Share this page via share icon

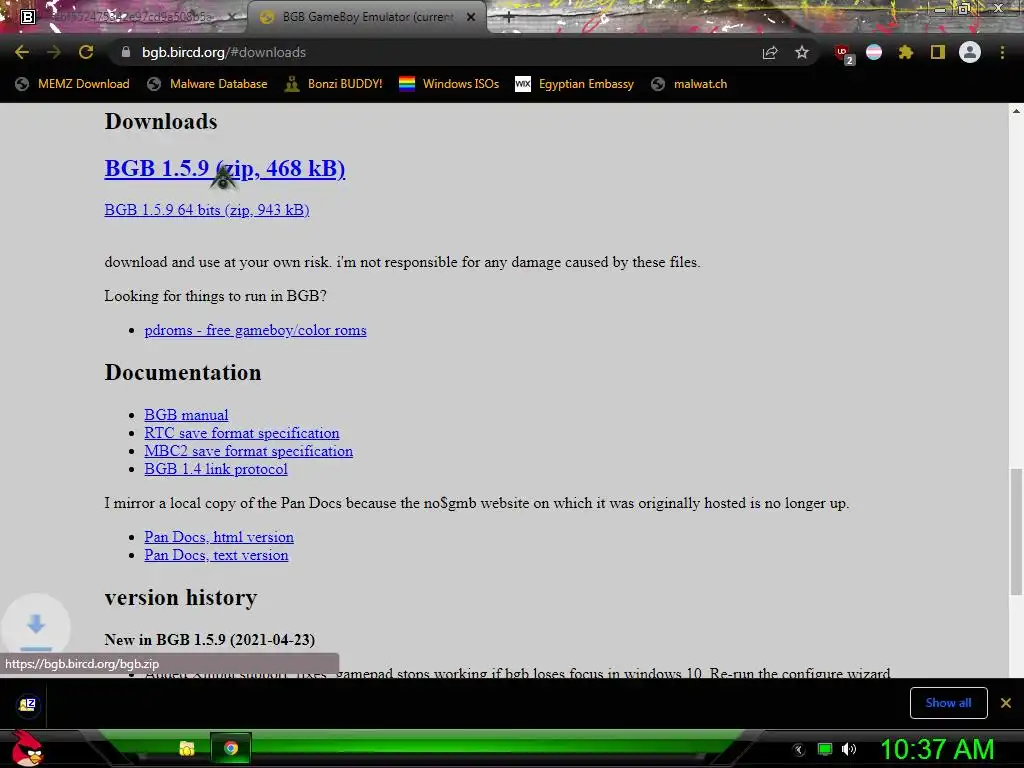click(770, 52)
